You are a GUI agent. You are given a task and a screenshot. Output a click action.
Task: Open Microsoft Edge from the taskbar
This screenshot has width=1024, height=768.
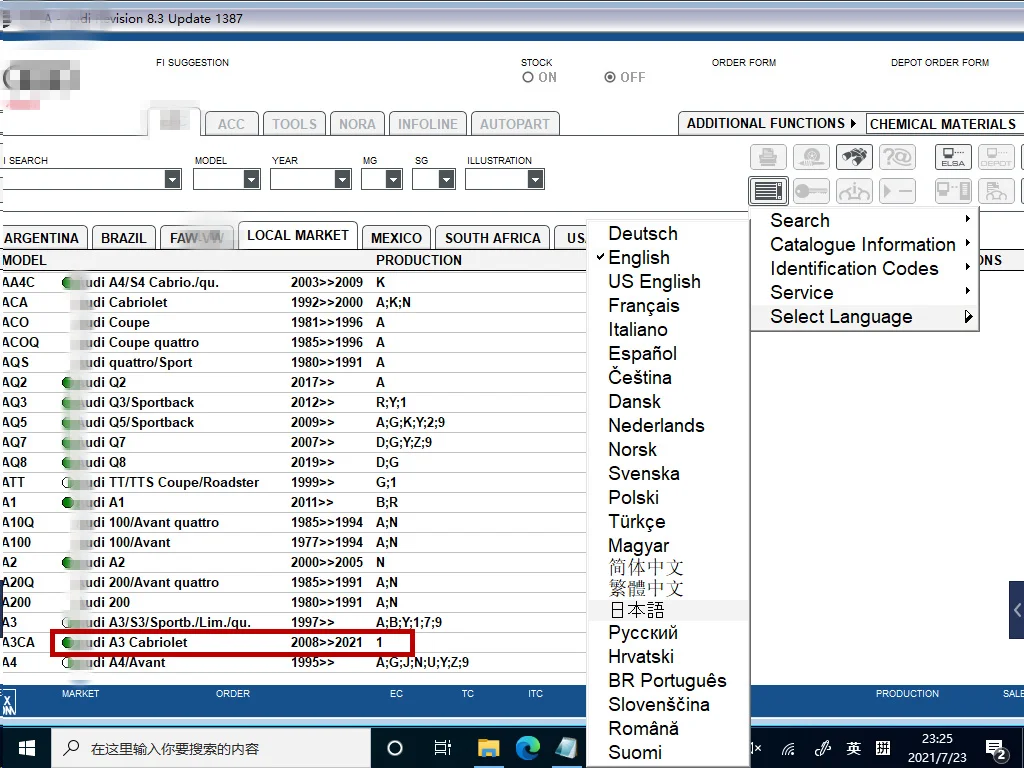(x=527, y=747)
